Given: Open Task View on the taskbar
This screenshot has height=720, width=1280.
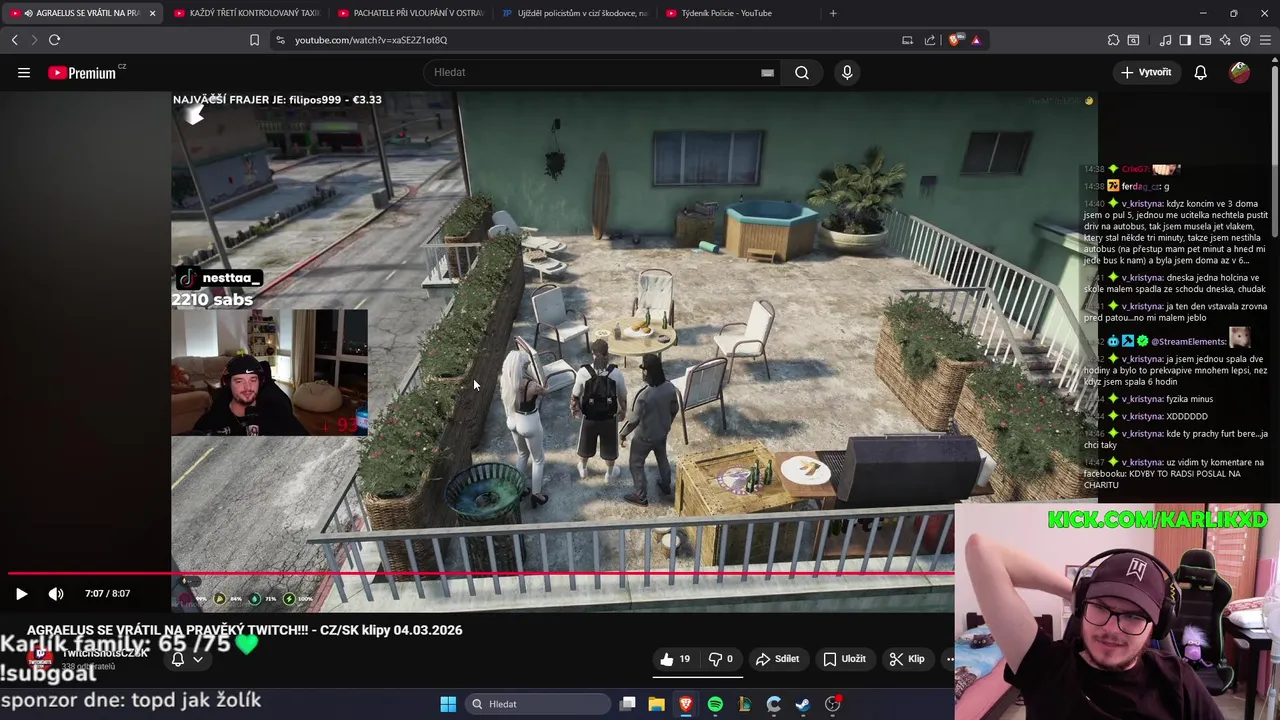Looking at the screenshot, I should (x=628, y=704).
